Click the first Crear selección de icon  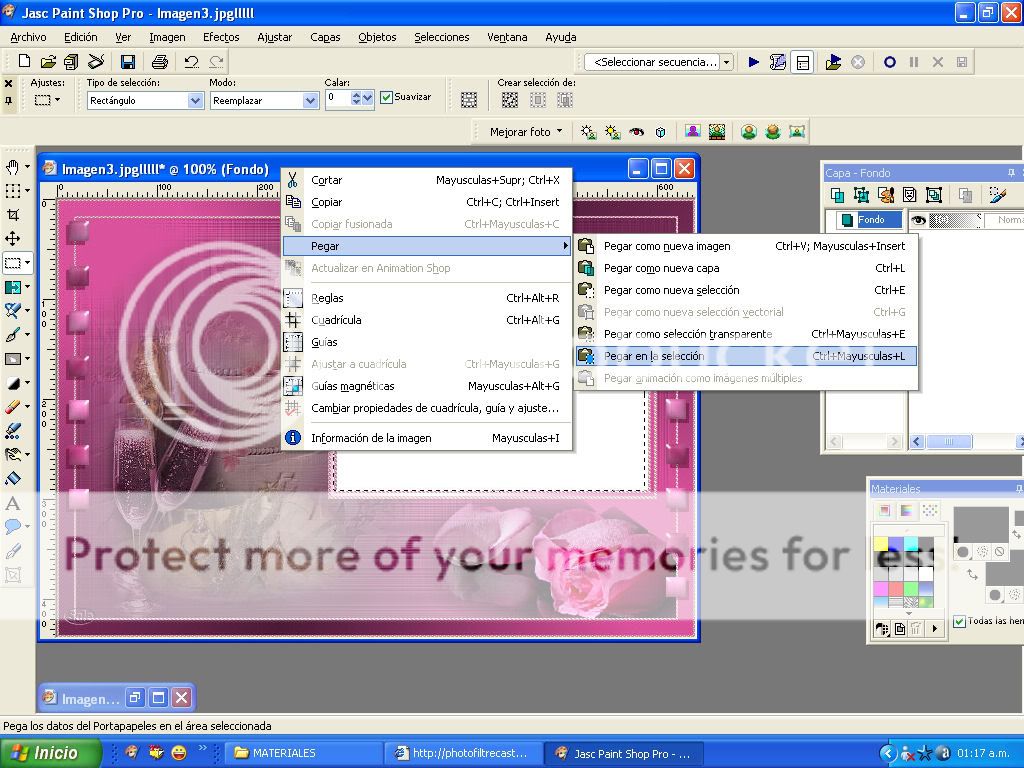510,100
